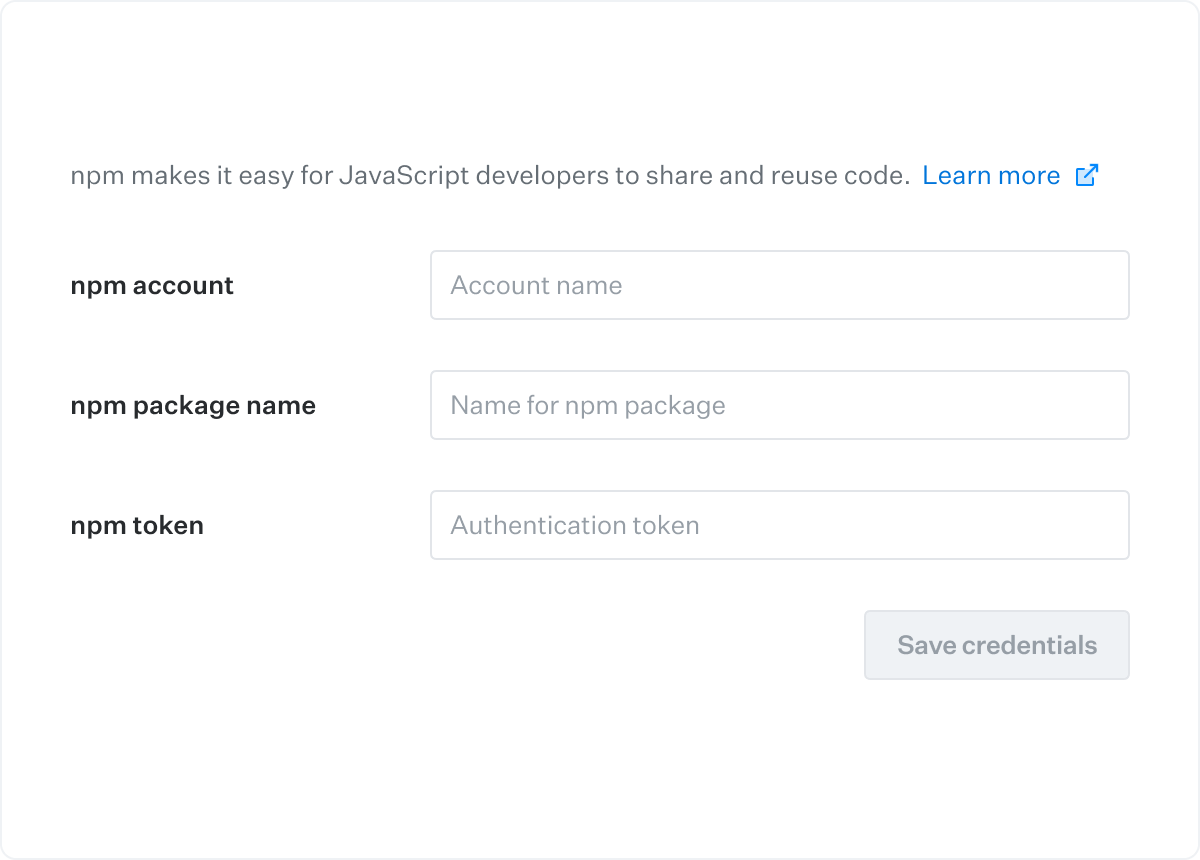Open the Learn more link

click(990, 176)
